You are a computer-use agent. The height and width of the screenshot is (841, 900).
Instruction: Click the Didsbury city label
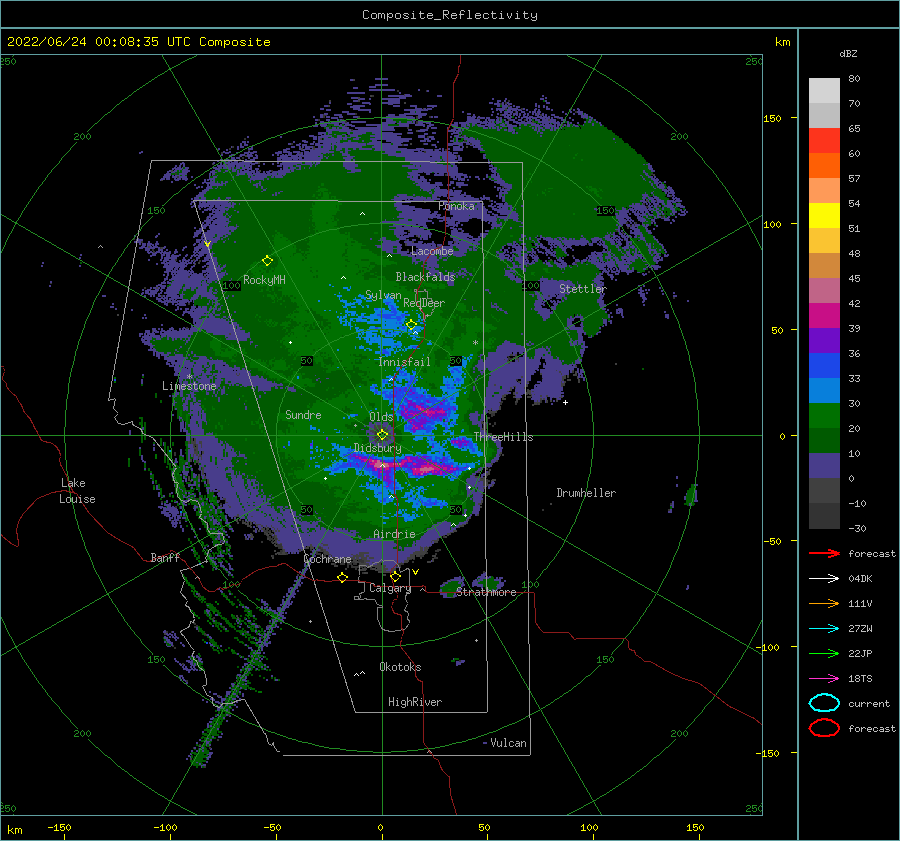click(377, 448)
